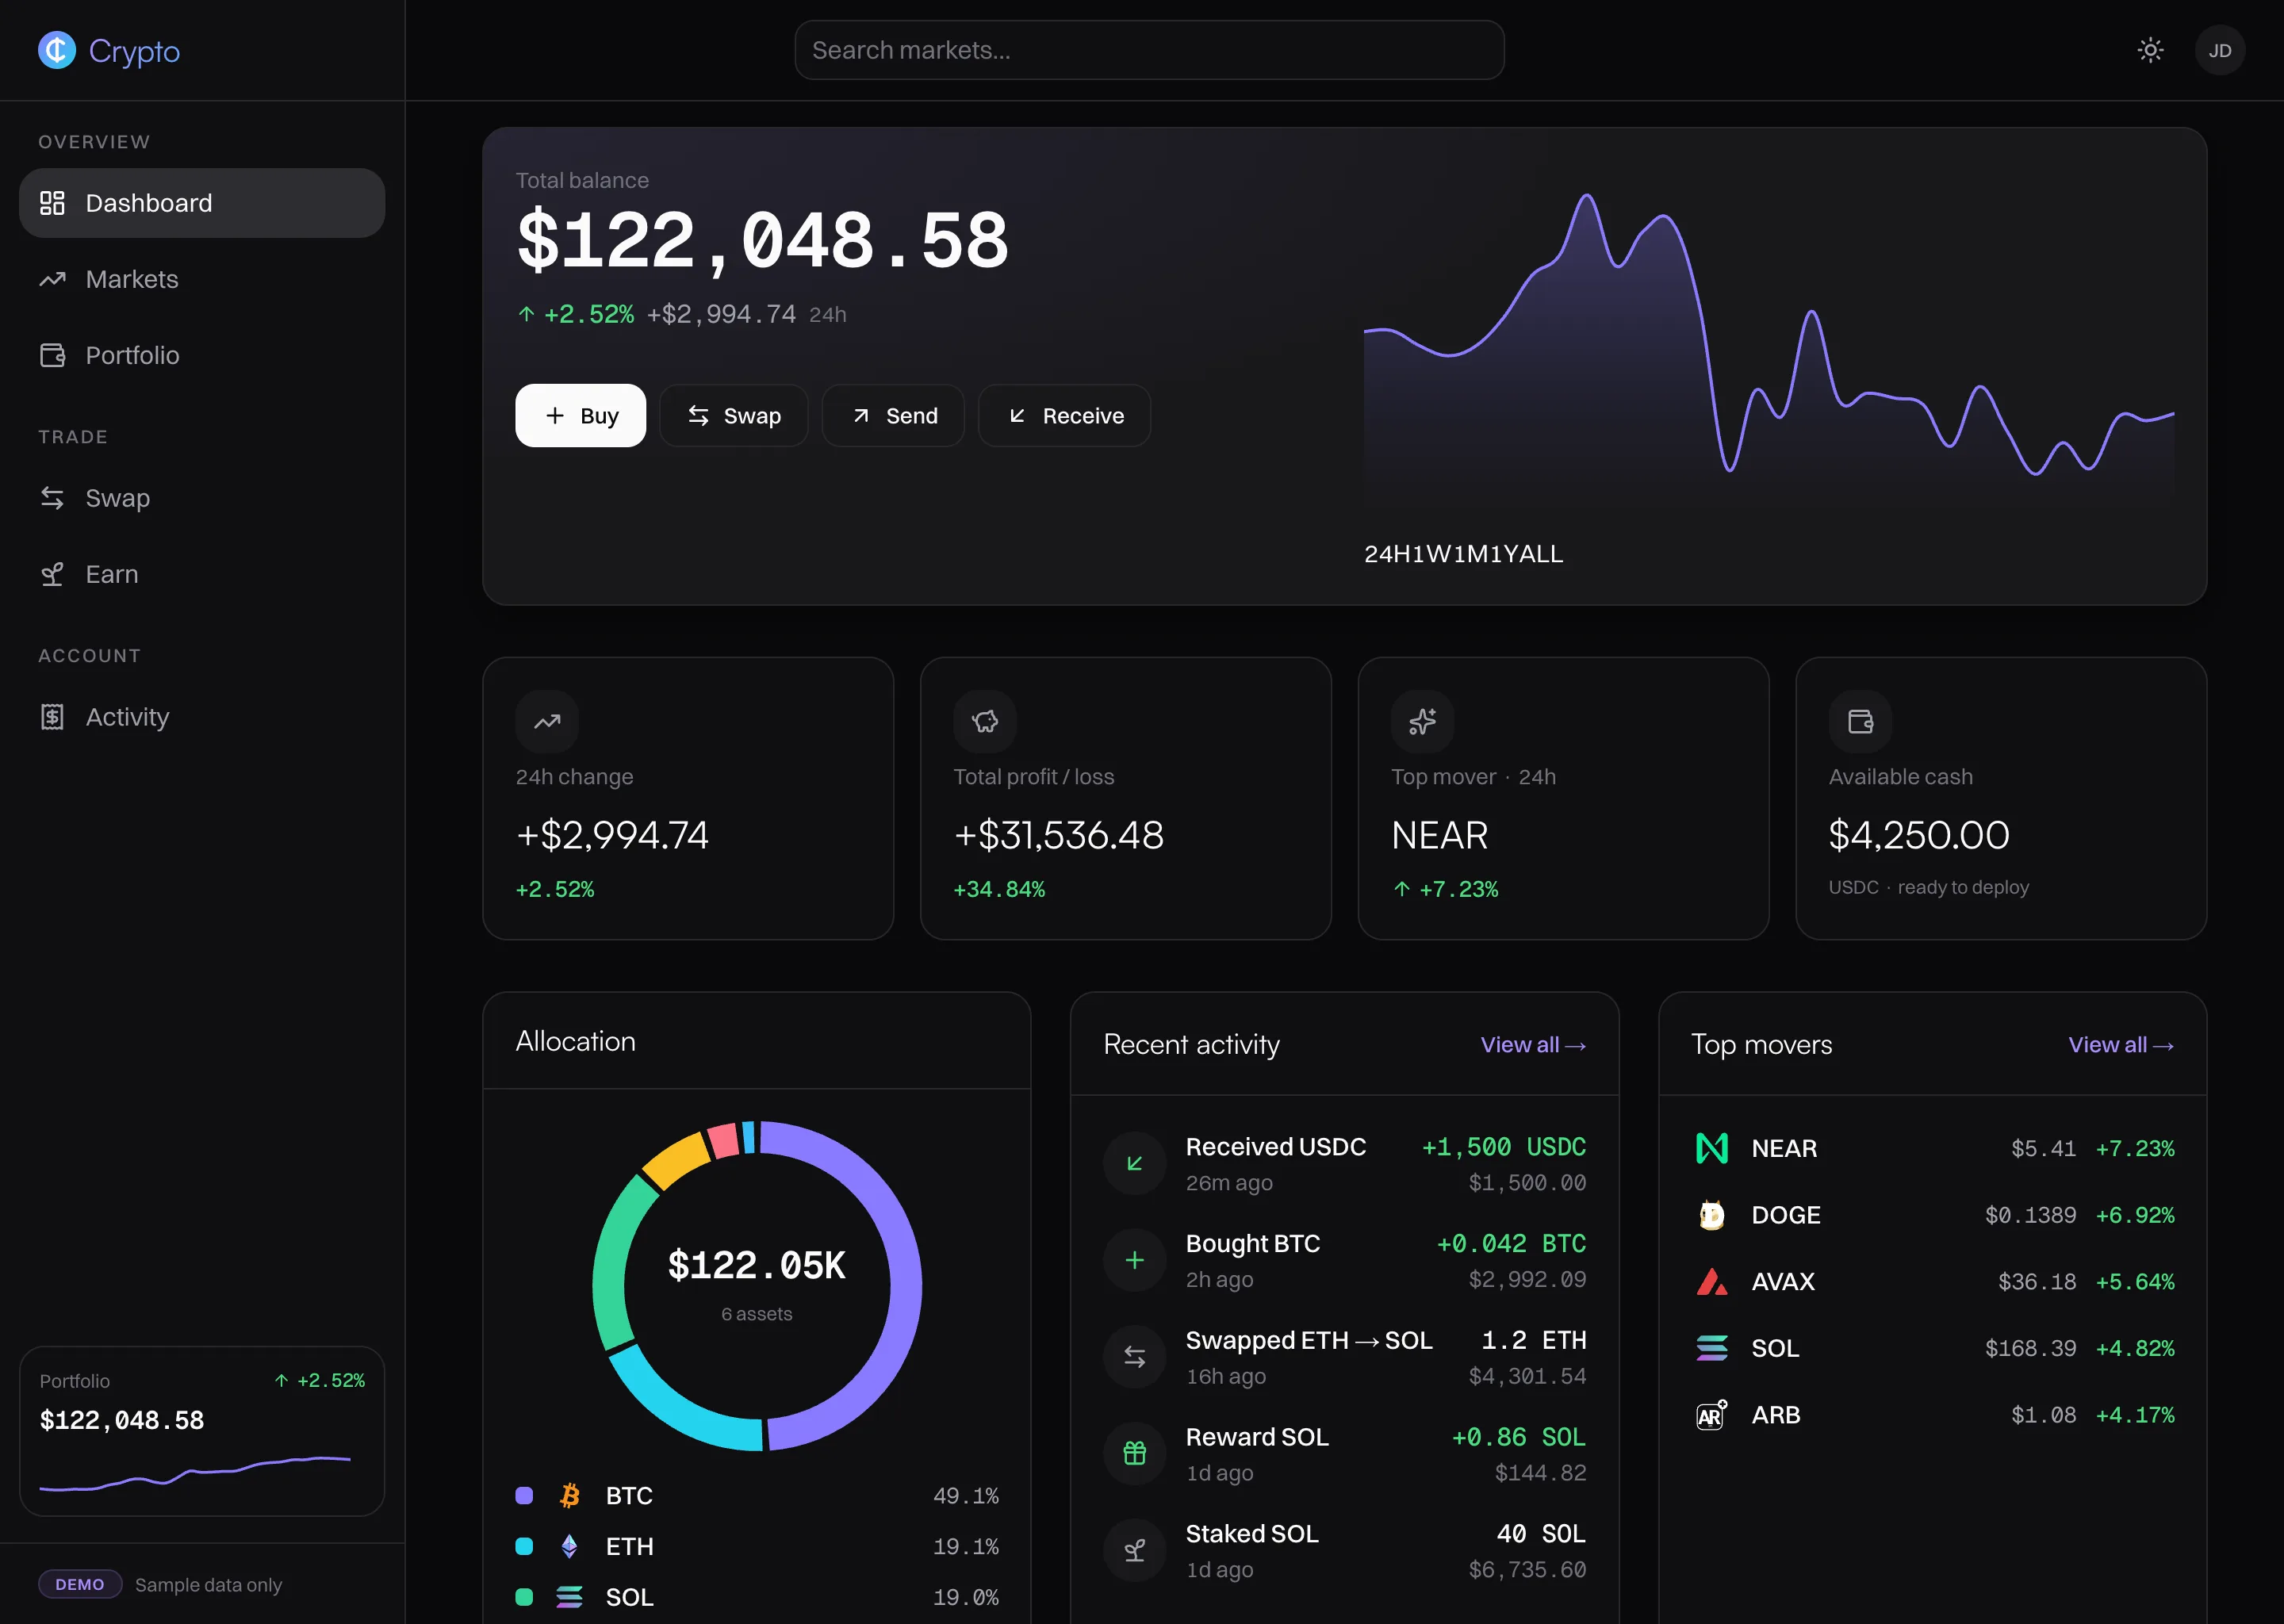
Task: Click the Swapped ETH to SOL icon
Action: click(x=1134, y=1357)
